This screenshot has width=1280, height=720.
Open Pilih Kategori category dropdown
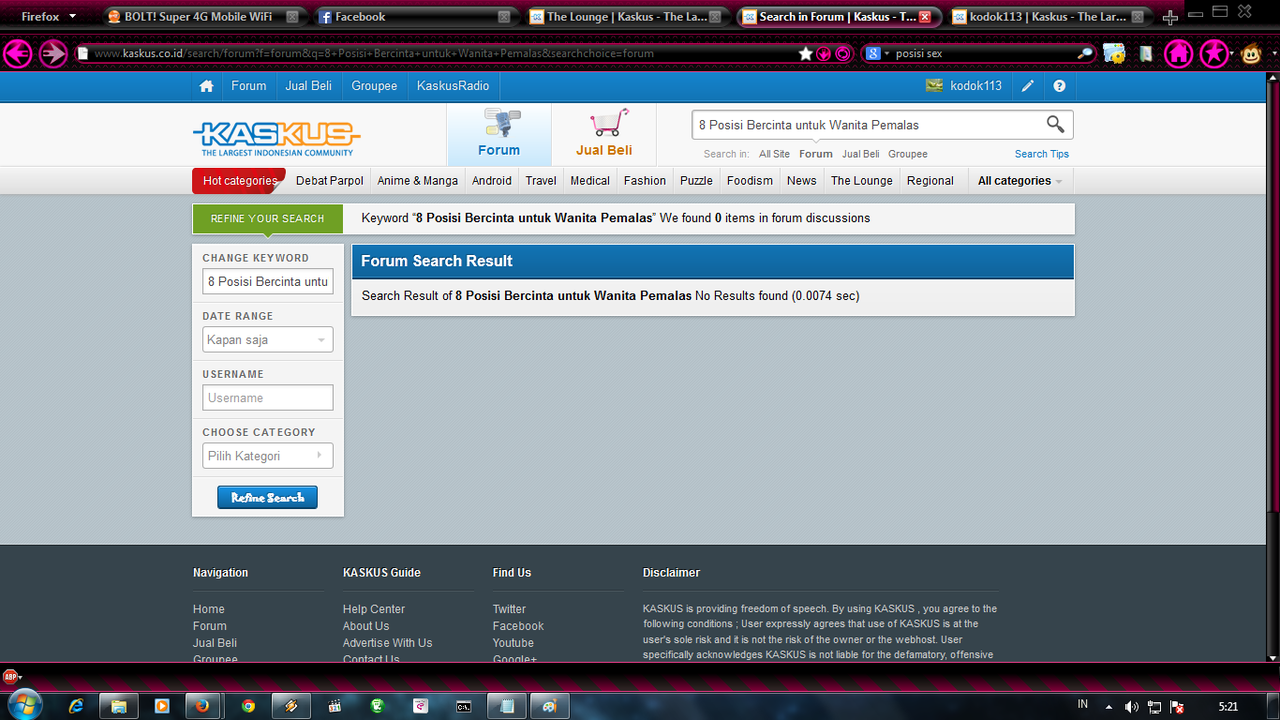[267, 456]
